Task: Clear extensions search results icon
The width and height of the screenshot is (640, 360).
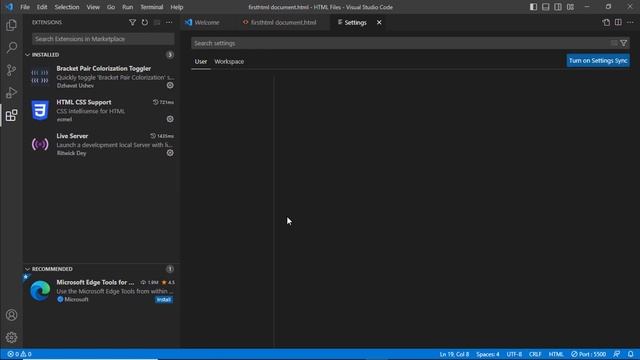Action: [x=157, y=22]
